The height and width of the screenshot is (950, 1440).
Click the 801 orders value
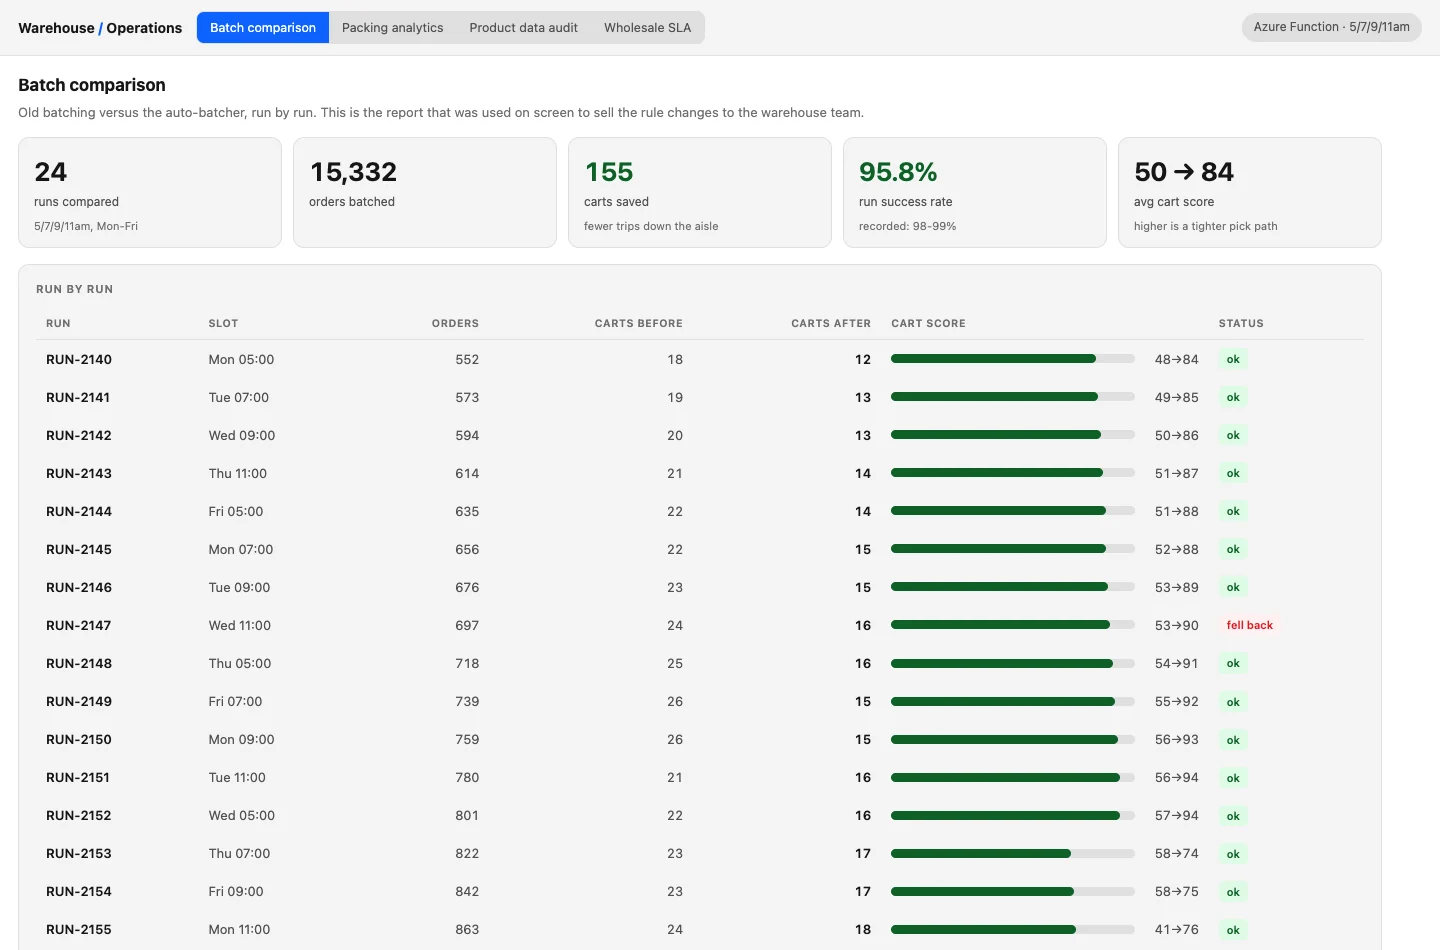pyautogui.click(x=467, y=815)
